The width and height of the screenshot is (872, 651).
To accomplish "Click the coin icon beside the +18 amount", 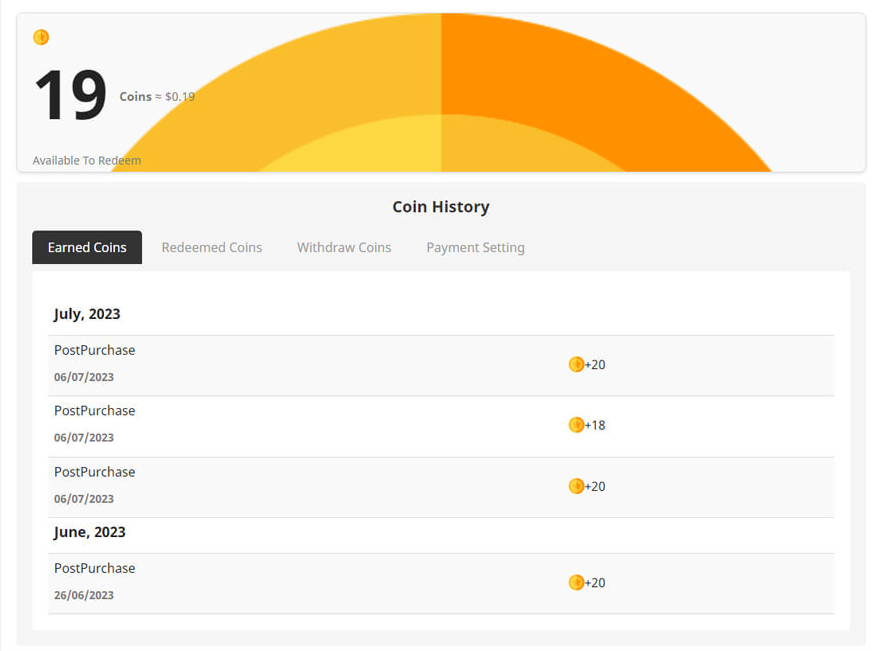I will pyautogui.click(x=576, y=425).
